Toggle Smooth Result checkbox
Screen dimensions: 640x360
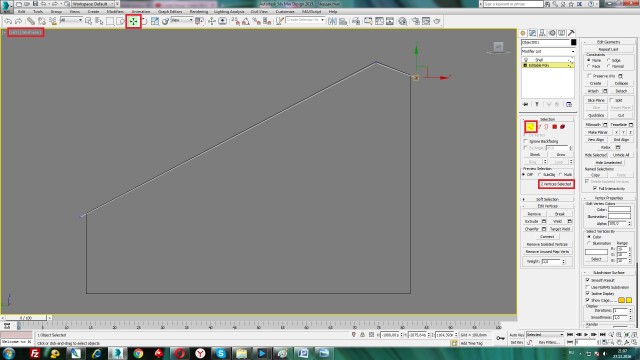(x=588, y=280)
